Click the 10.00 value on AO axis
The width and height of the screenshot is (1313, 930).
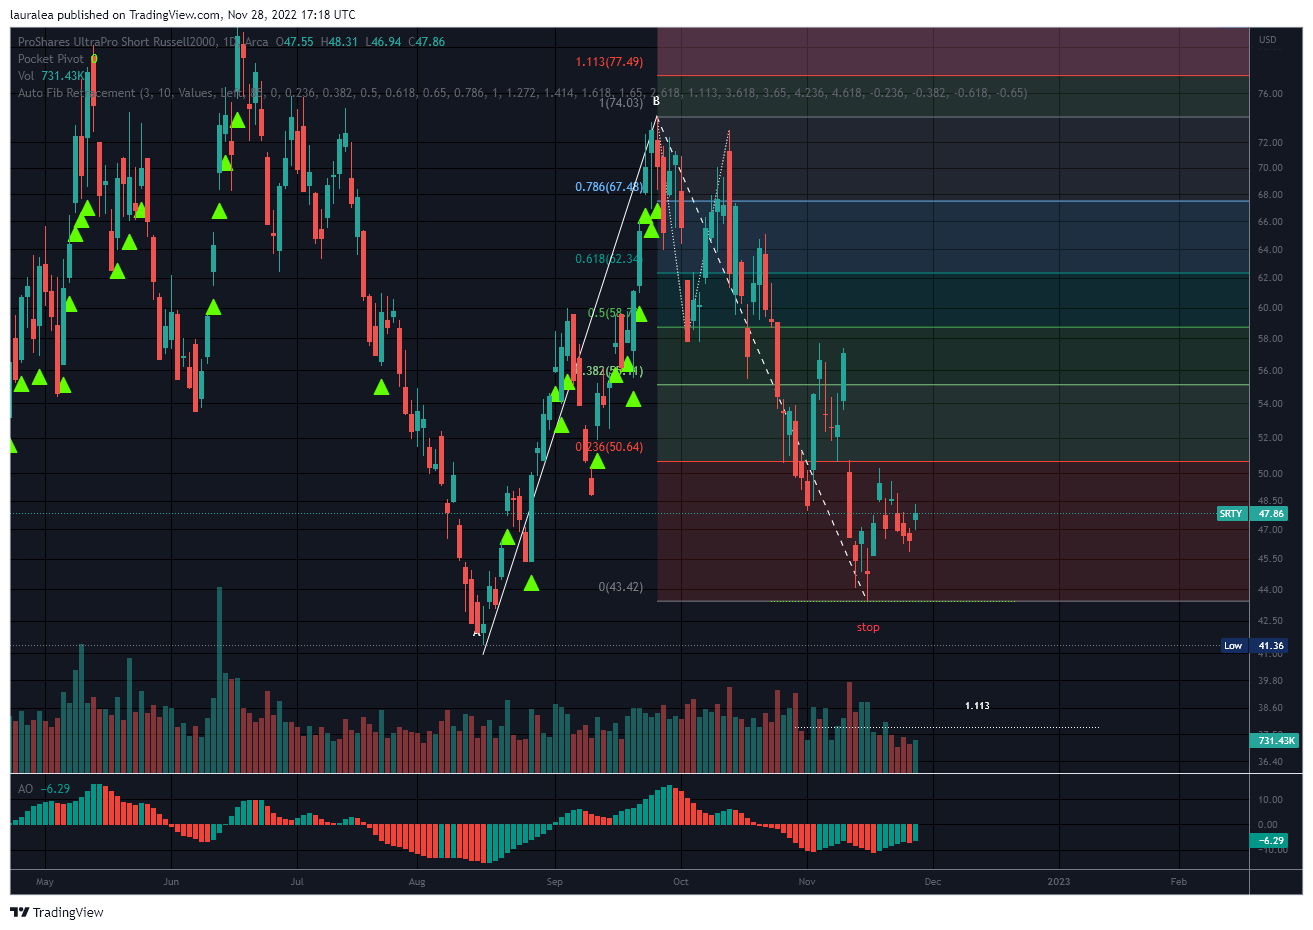click(1270, 800)
